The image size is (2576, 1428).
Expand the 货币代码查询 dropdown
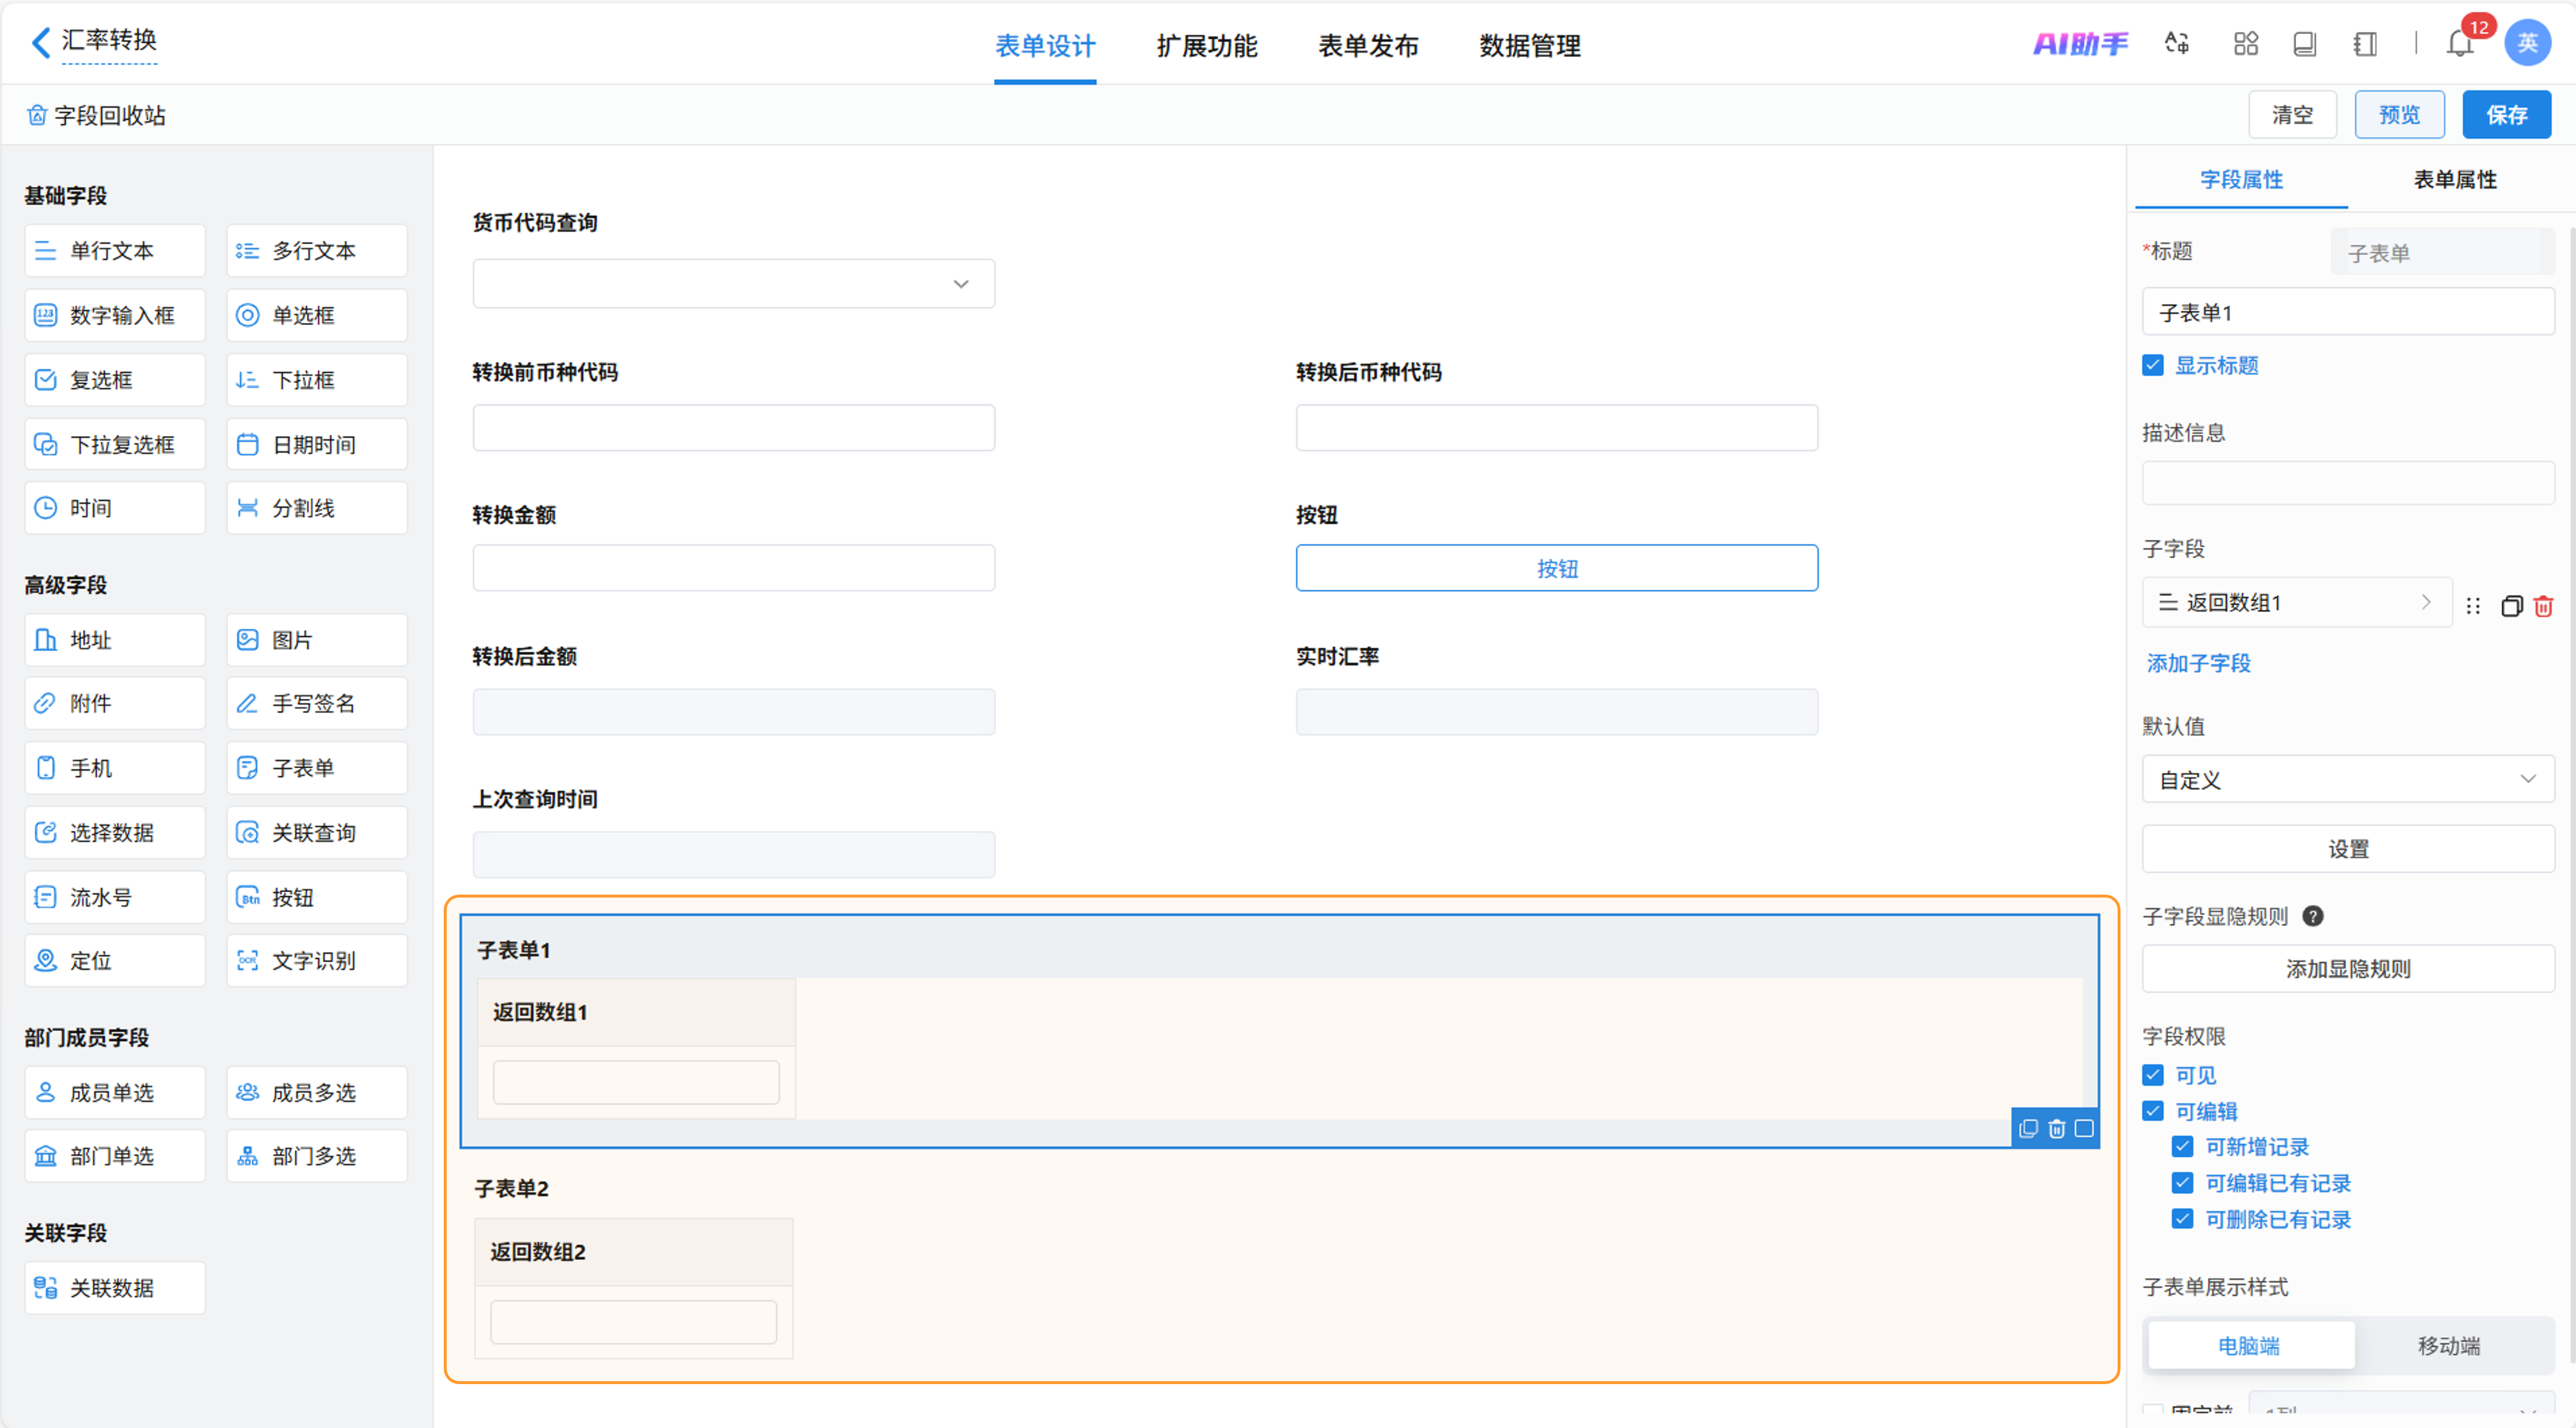733,284
